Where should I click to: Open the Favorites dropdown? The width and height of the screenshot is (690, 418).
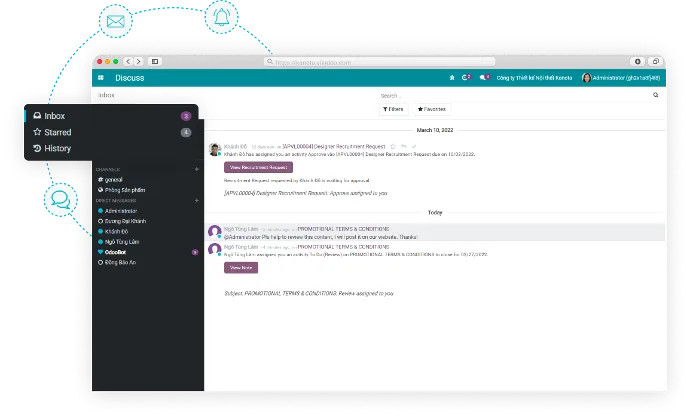[x=432, y=109]
